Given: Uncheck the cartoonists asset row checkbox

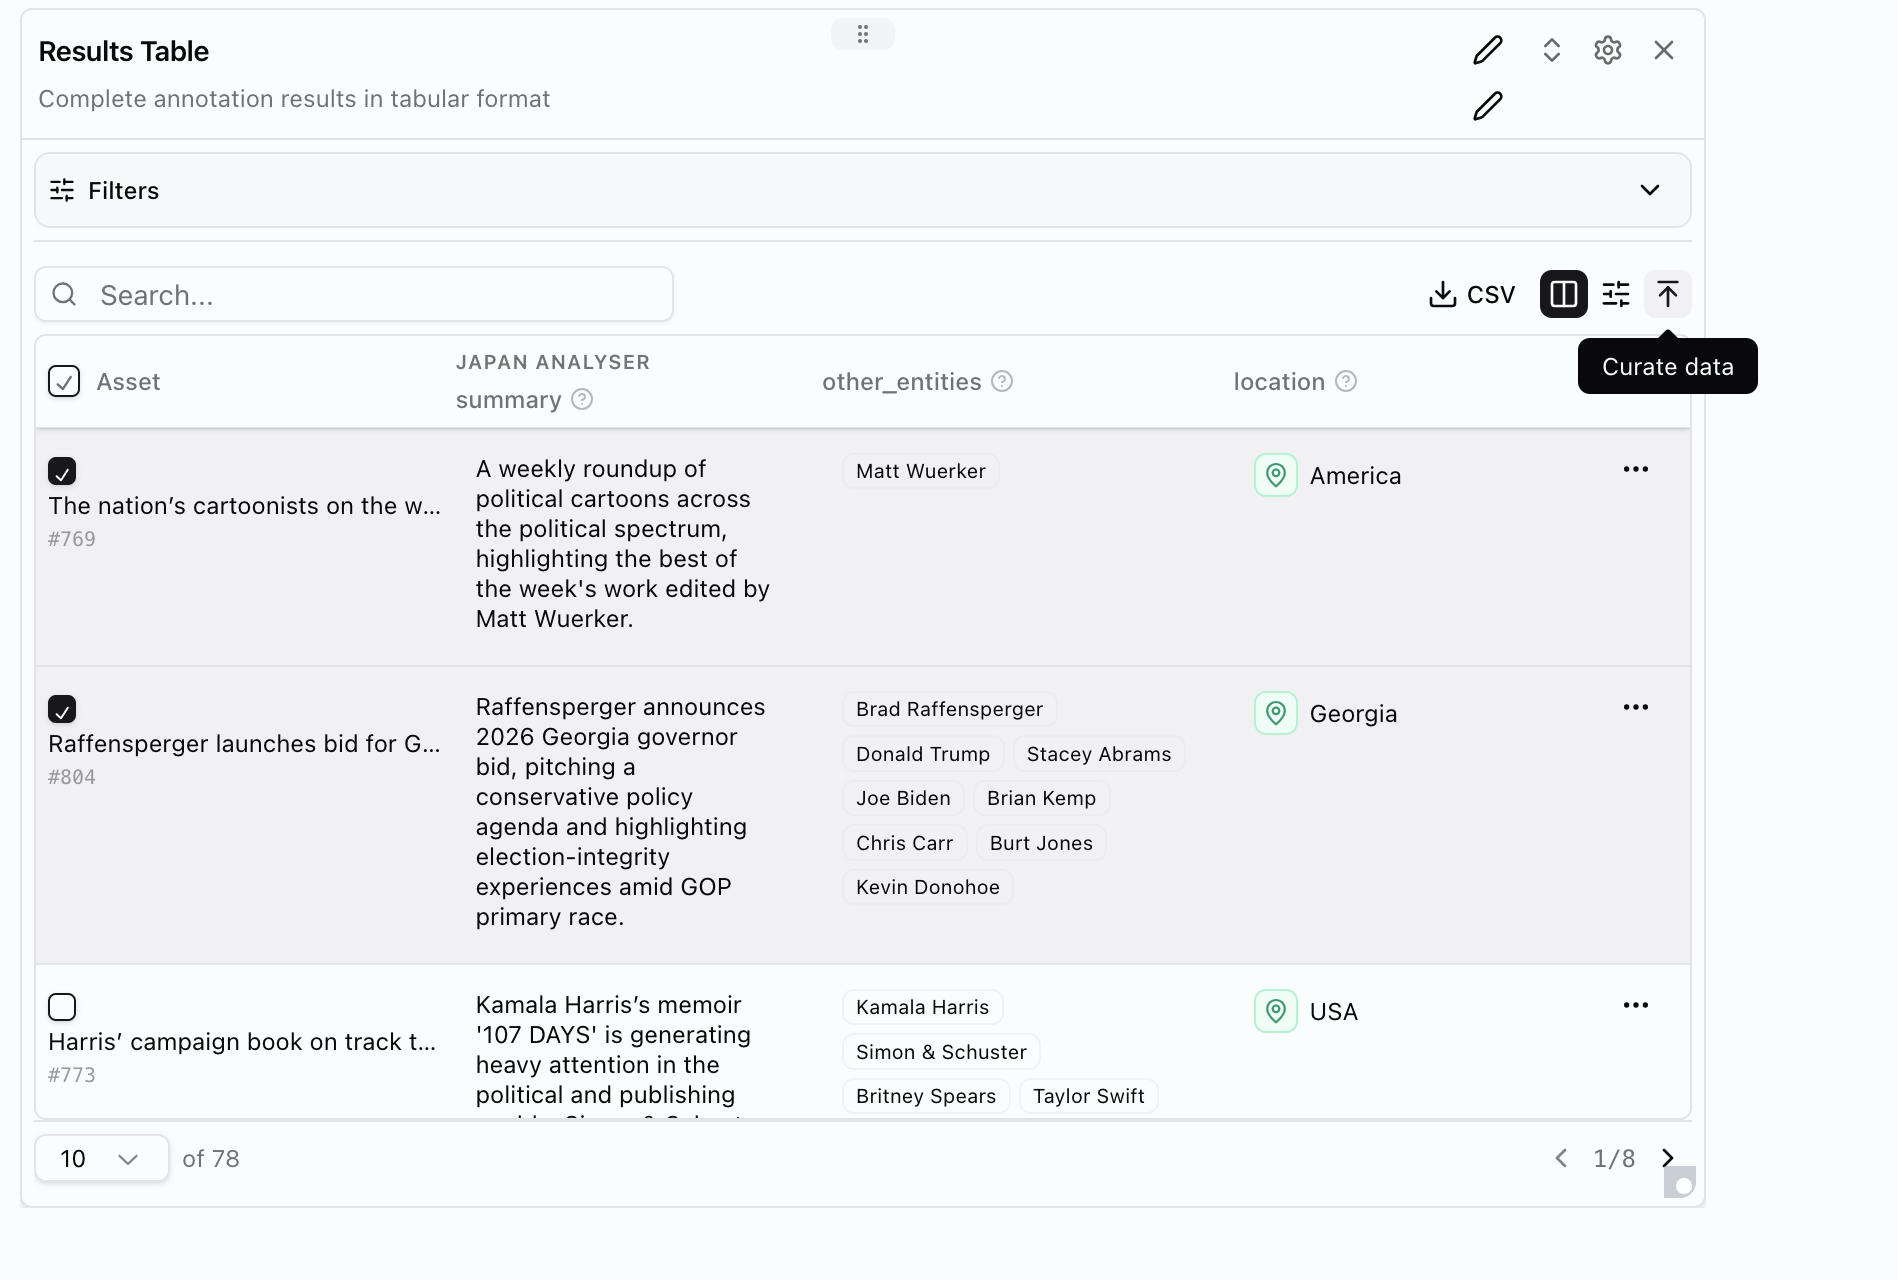Looking at the screenshot, I should pos(62,471).
